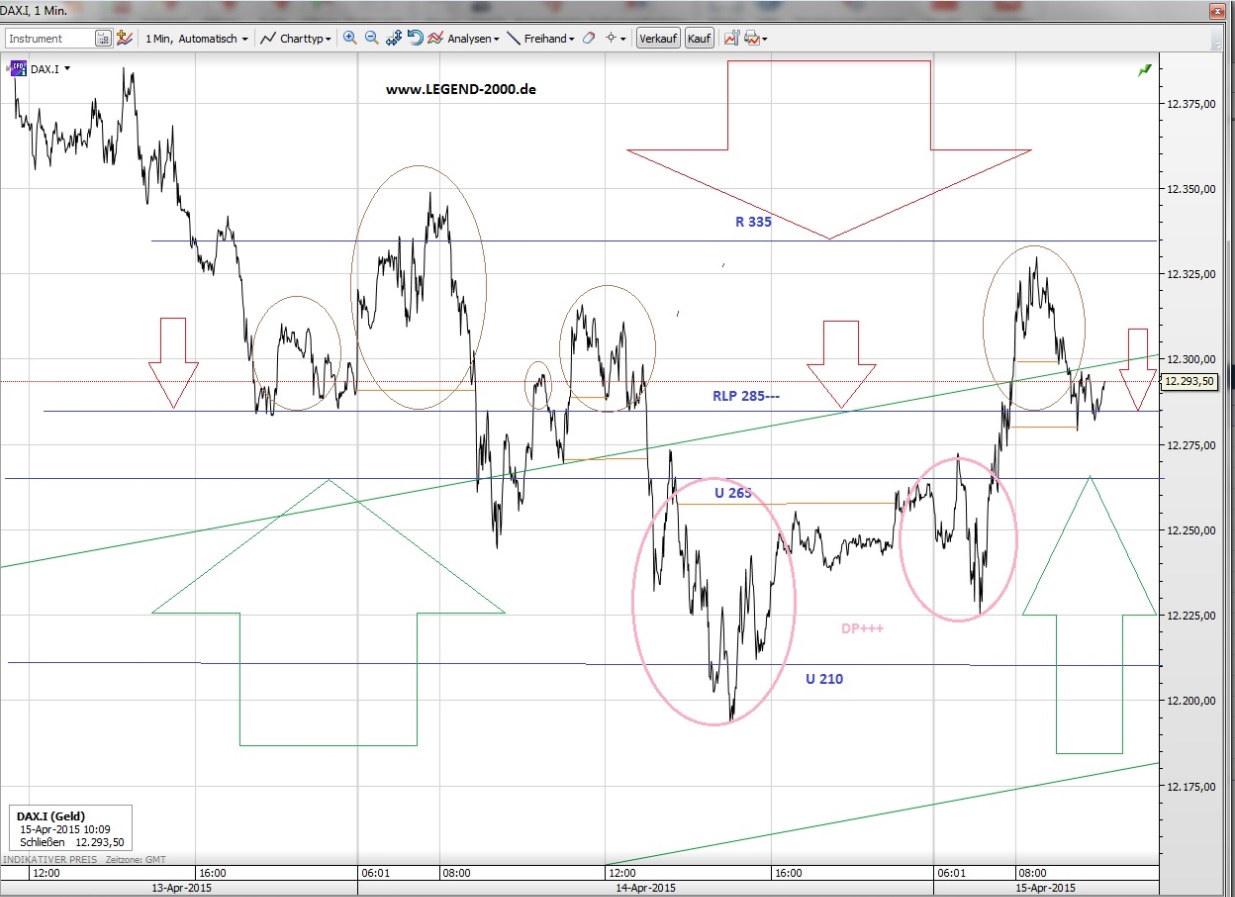Expand the DAX.I series dropdown
The width and height of the screenshot is (1235, 897).
coord(67,69)
